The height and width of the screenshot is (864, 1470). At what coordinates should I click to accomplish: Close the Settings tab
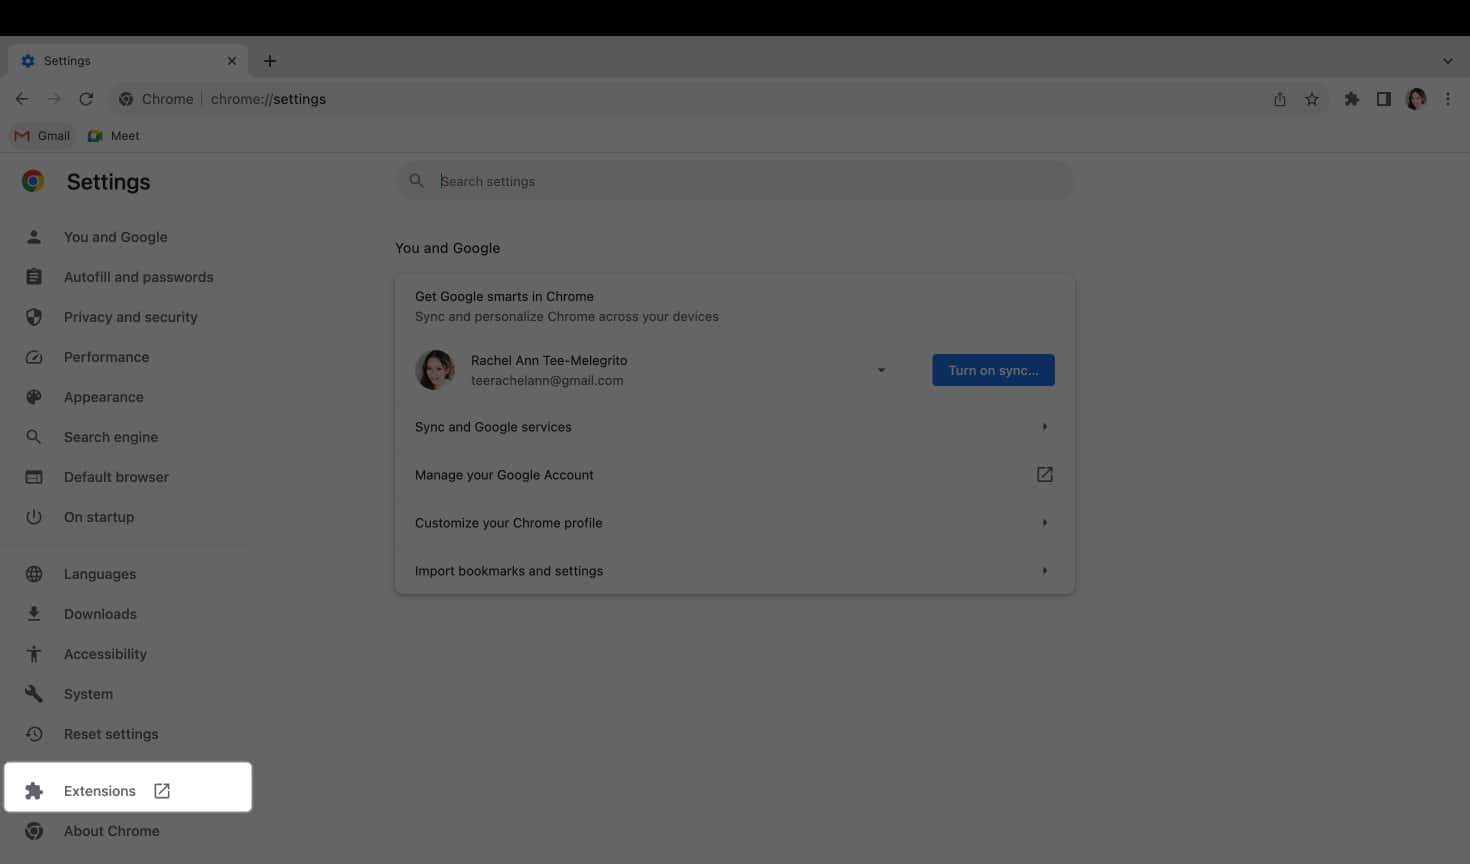click(x=232, y=61)
